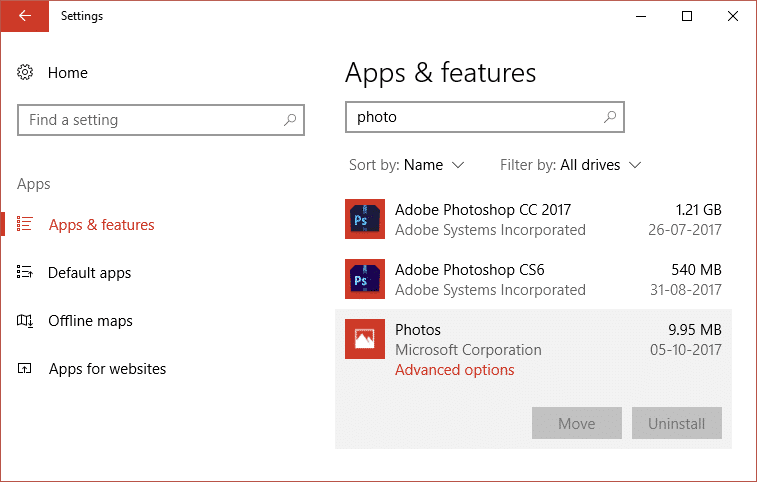Click the Apps & features page heading
The width and height of the screenshot is (757, 482).
tap(440, 73)
